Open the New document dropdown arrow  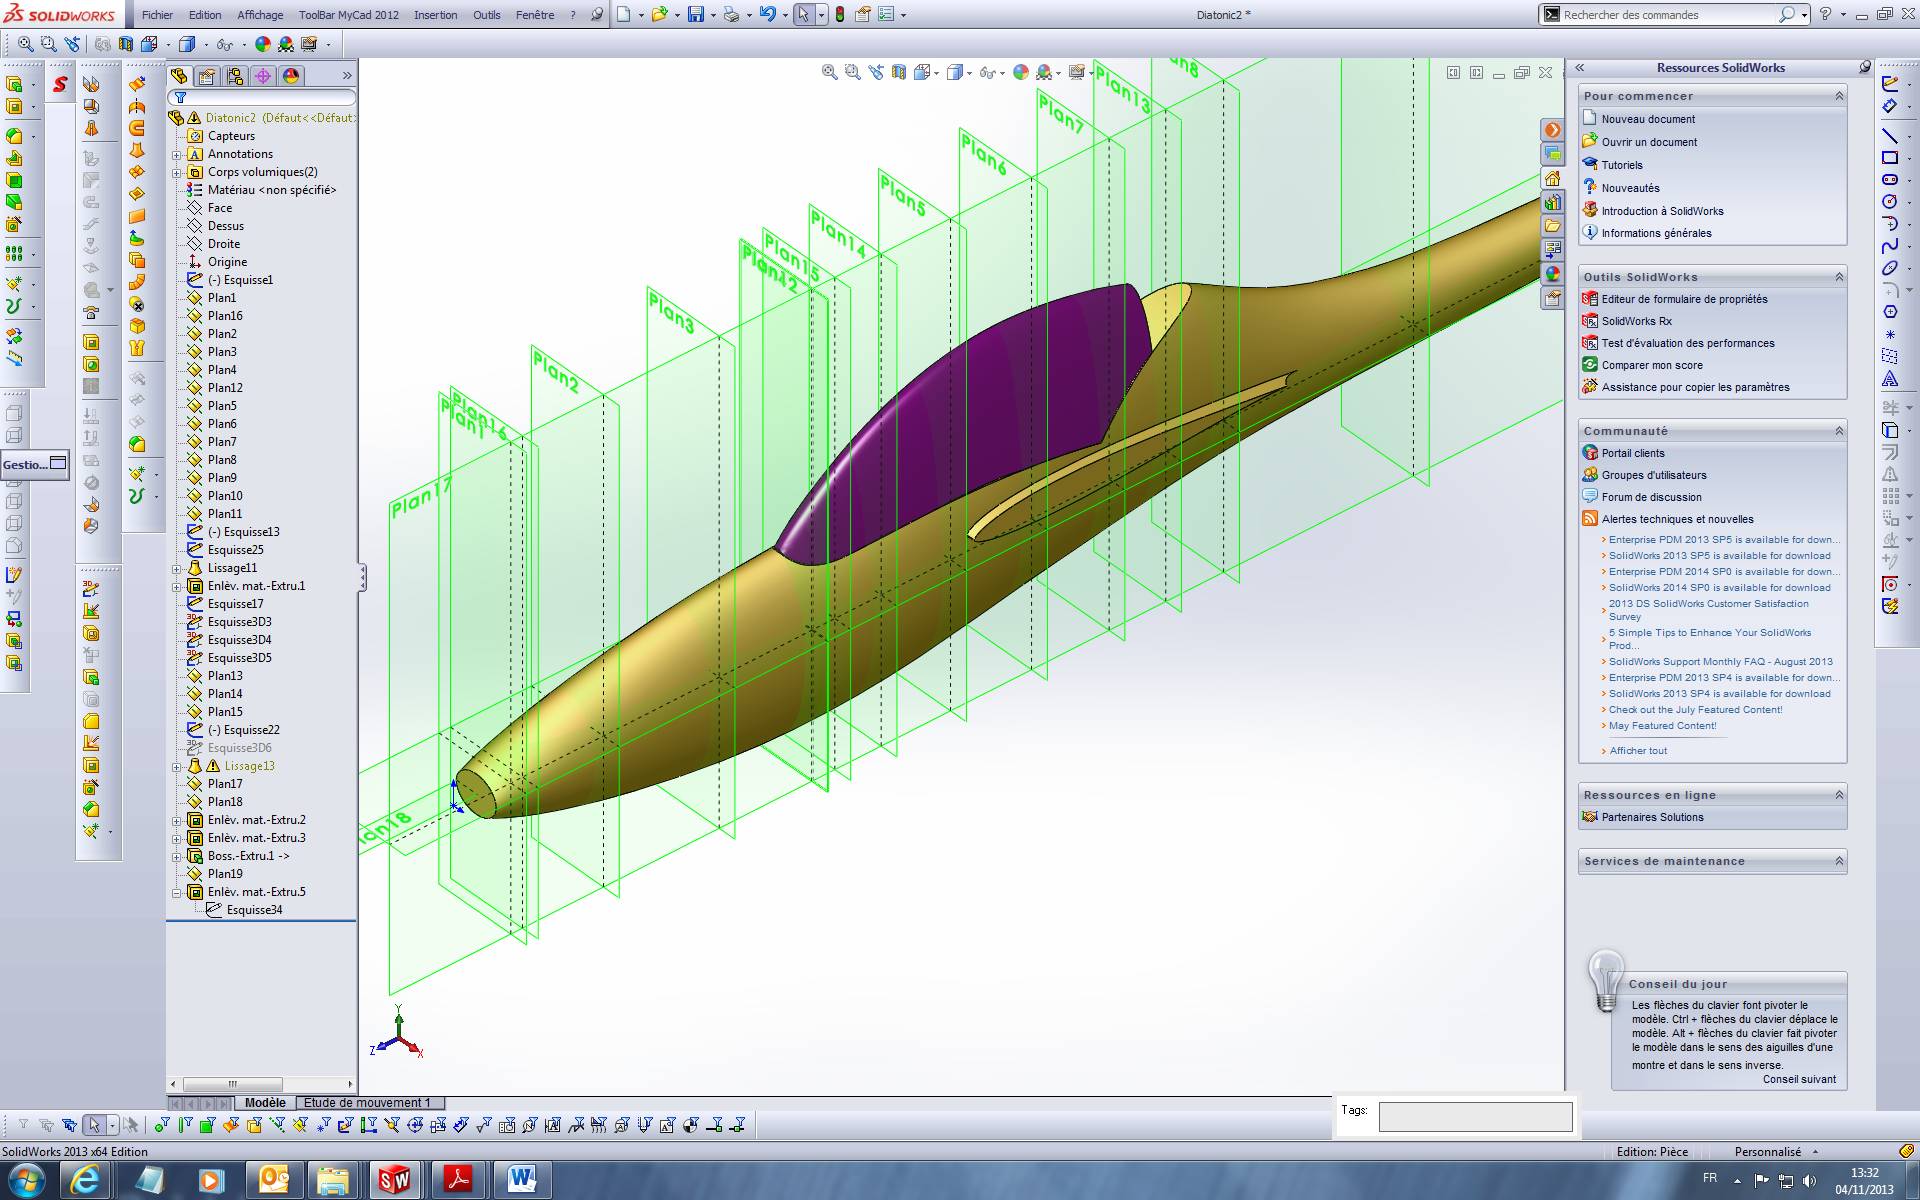(x=641, y=15)
